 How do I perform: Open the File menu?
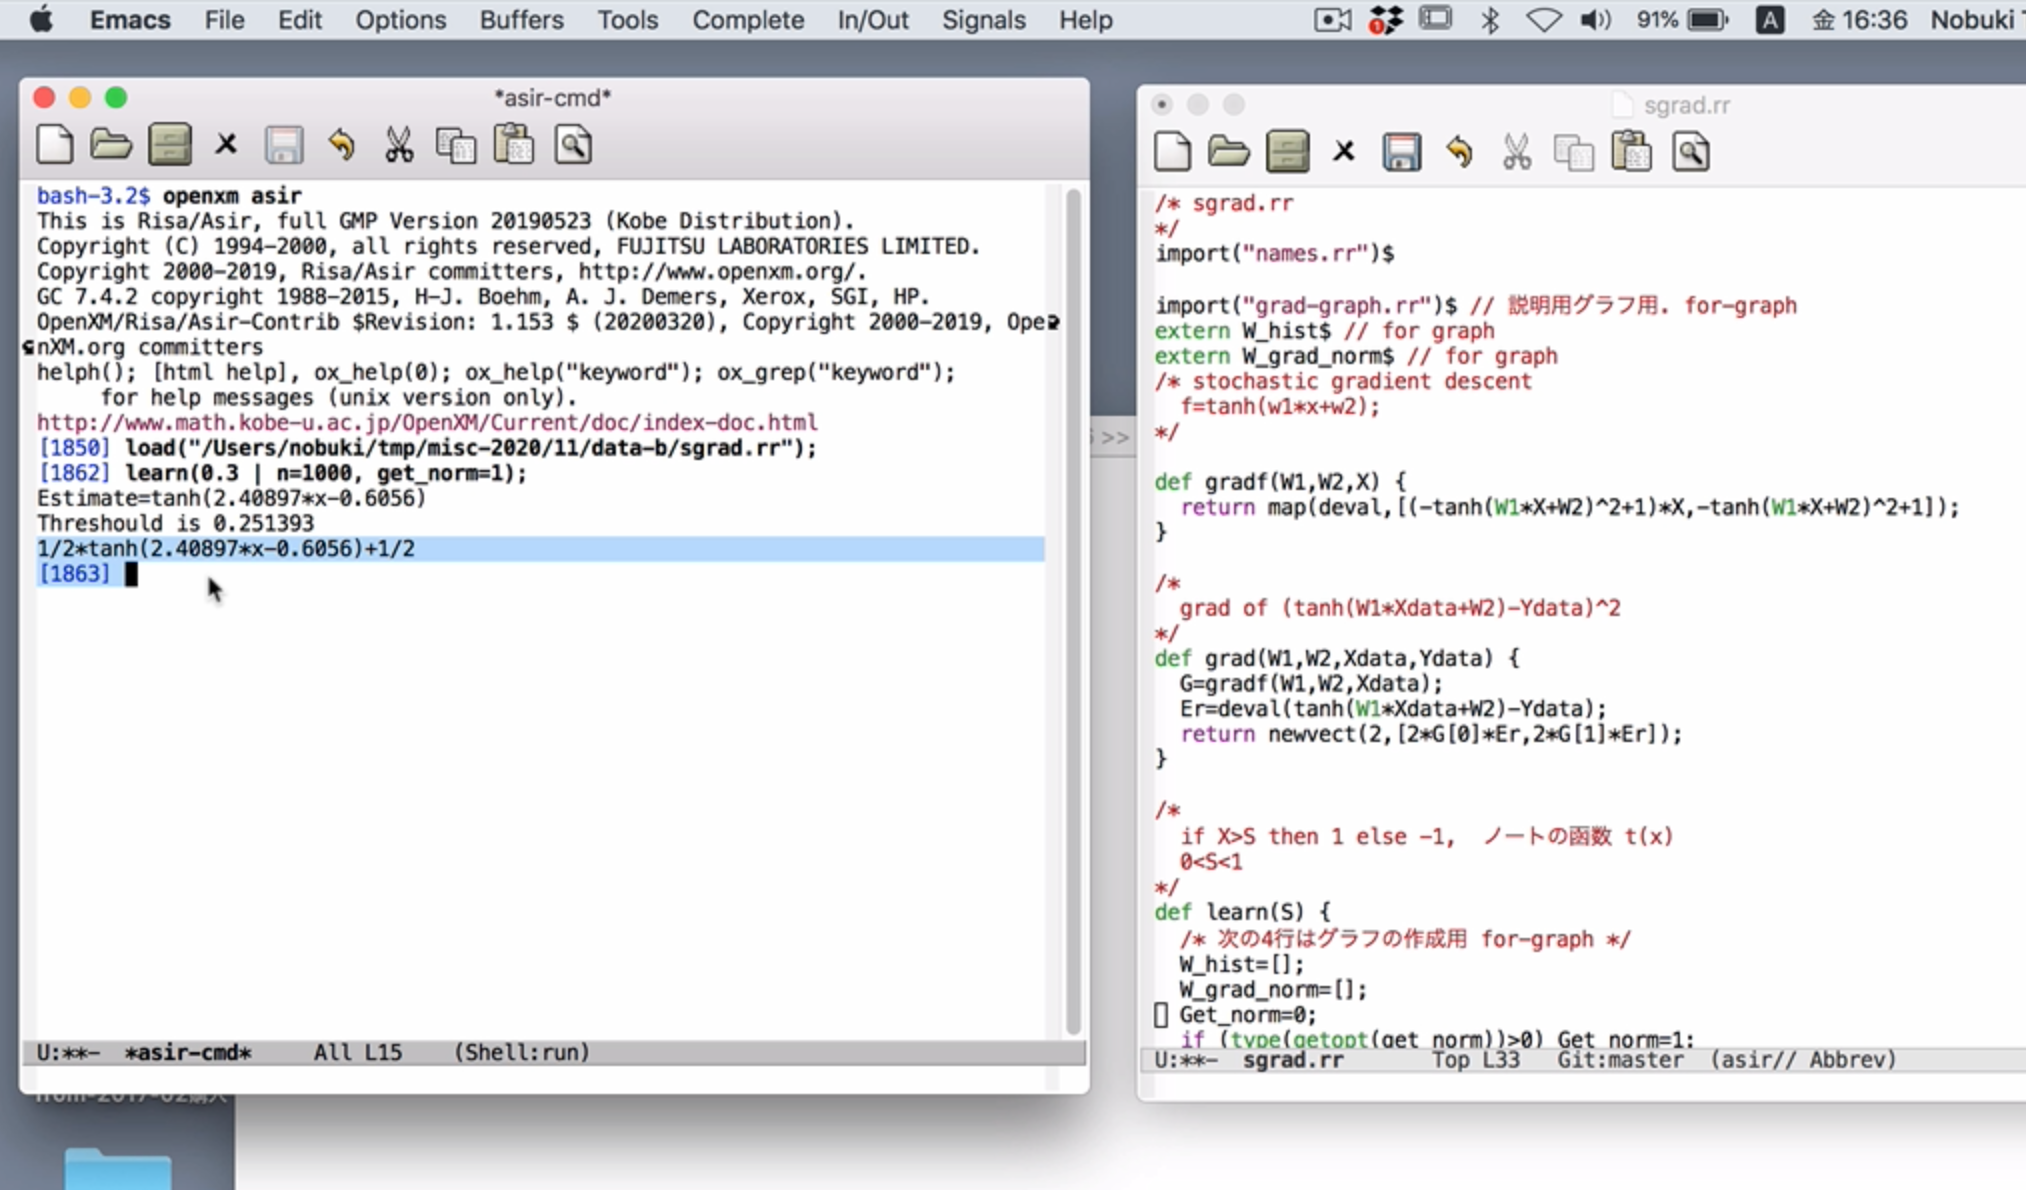224,20
